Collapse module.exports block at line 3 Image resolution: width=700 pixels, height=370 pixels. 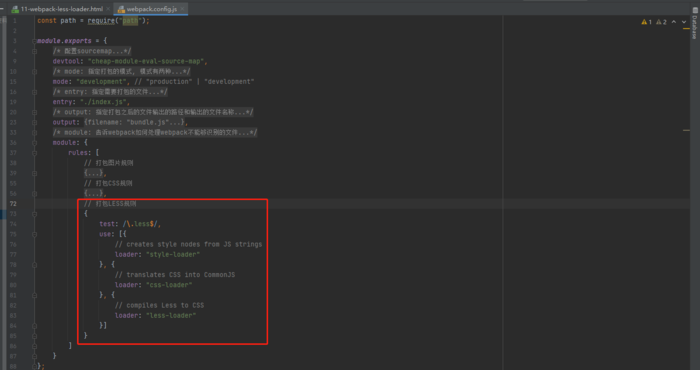pos(34,41)
